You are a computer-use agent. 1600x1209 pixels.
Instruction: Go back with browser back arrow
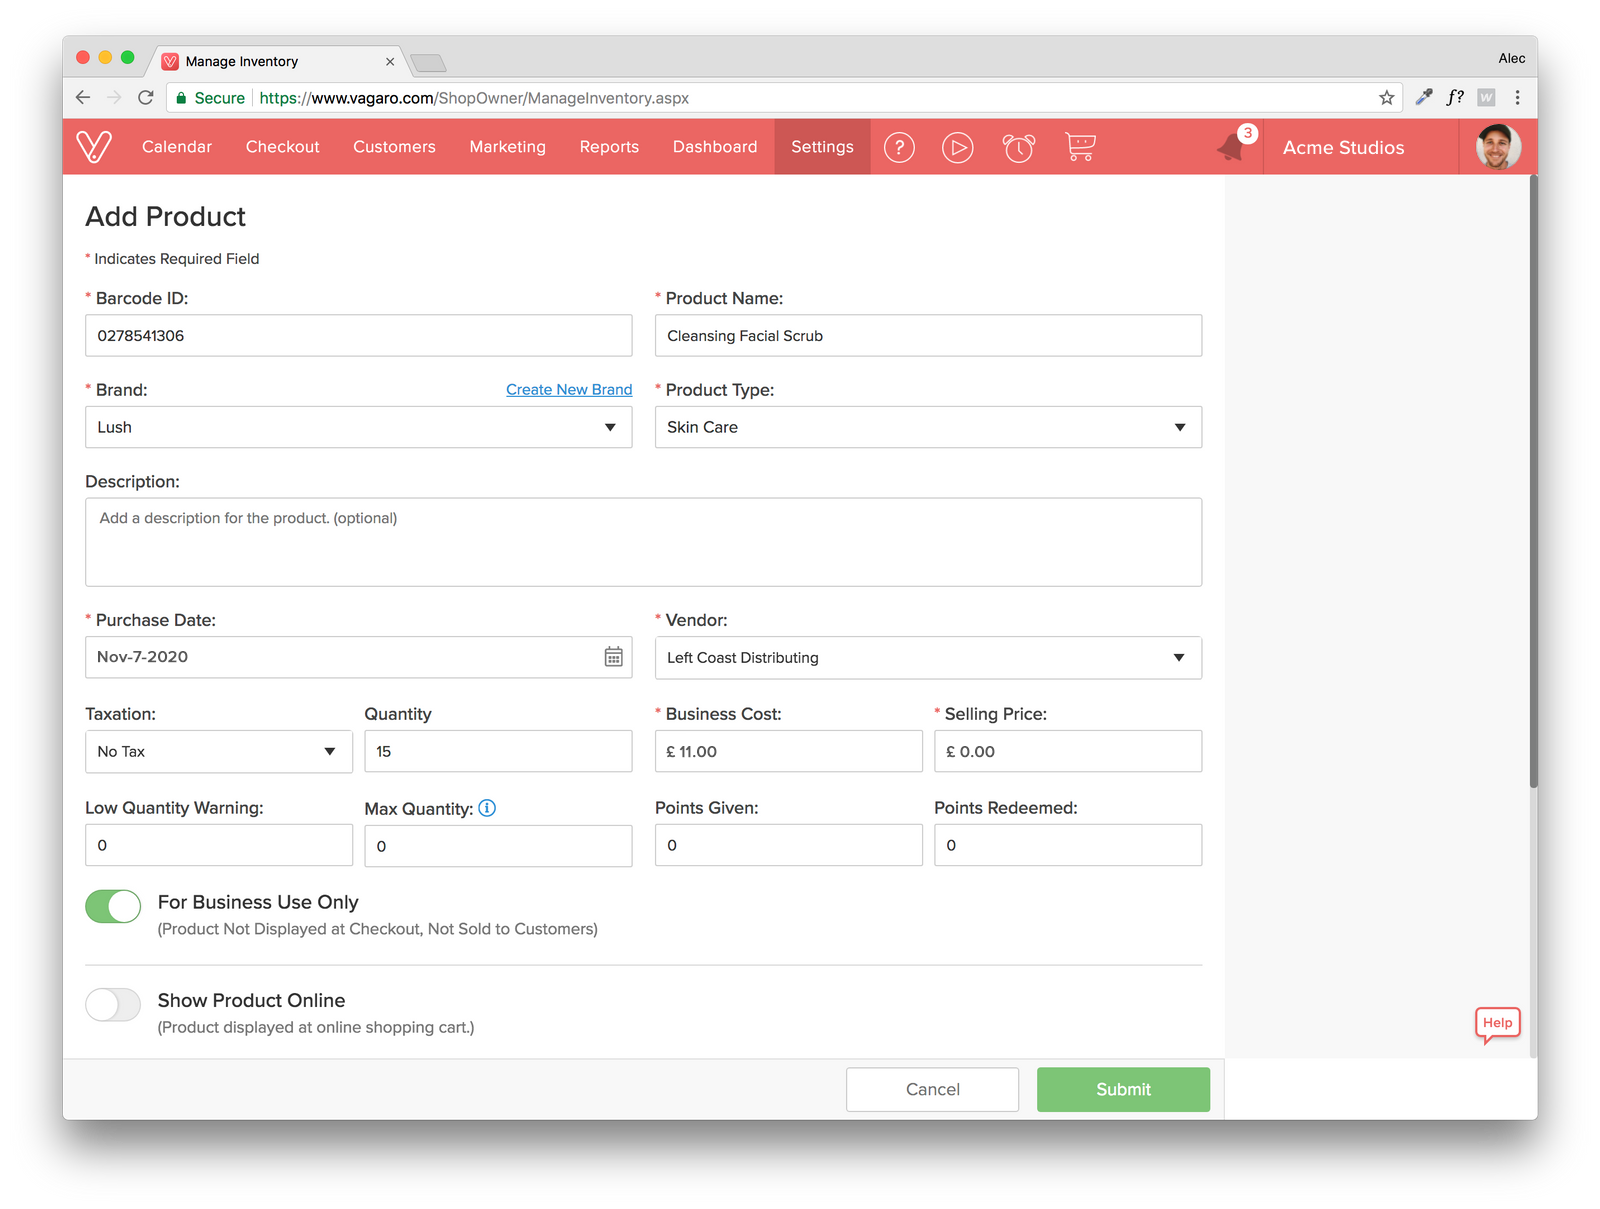[x=83, y=98]
